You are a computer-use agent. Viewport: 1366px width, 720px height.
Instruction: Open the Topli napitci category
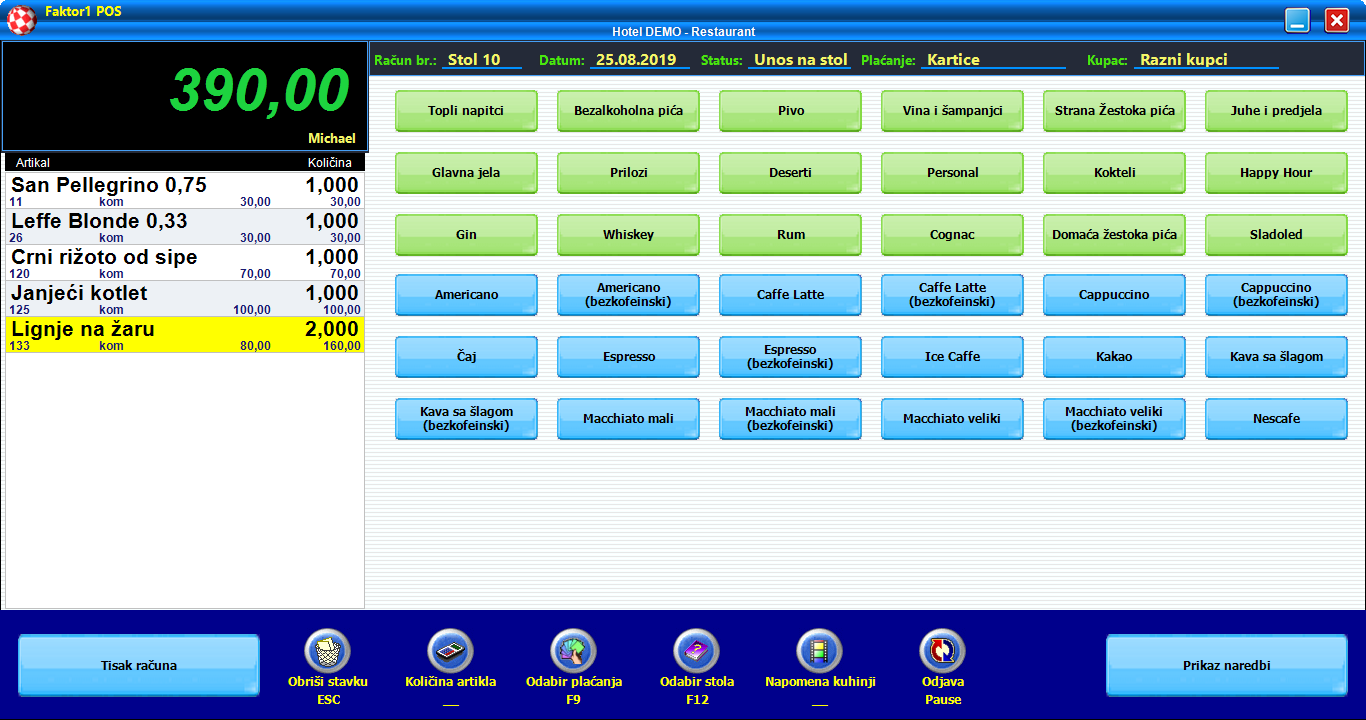[466, 111]
